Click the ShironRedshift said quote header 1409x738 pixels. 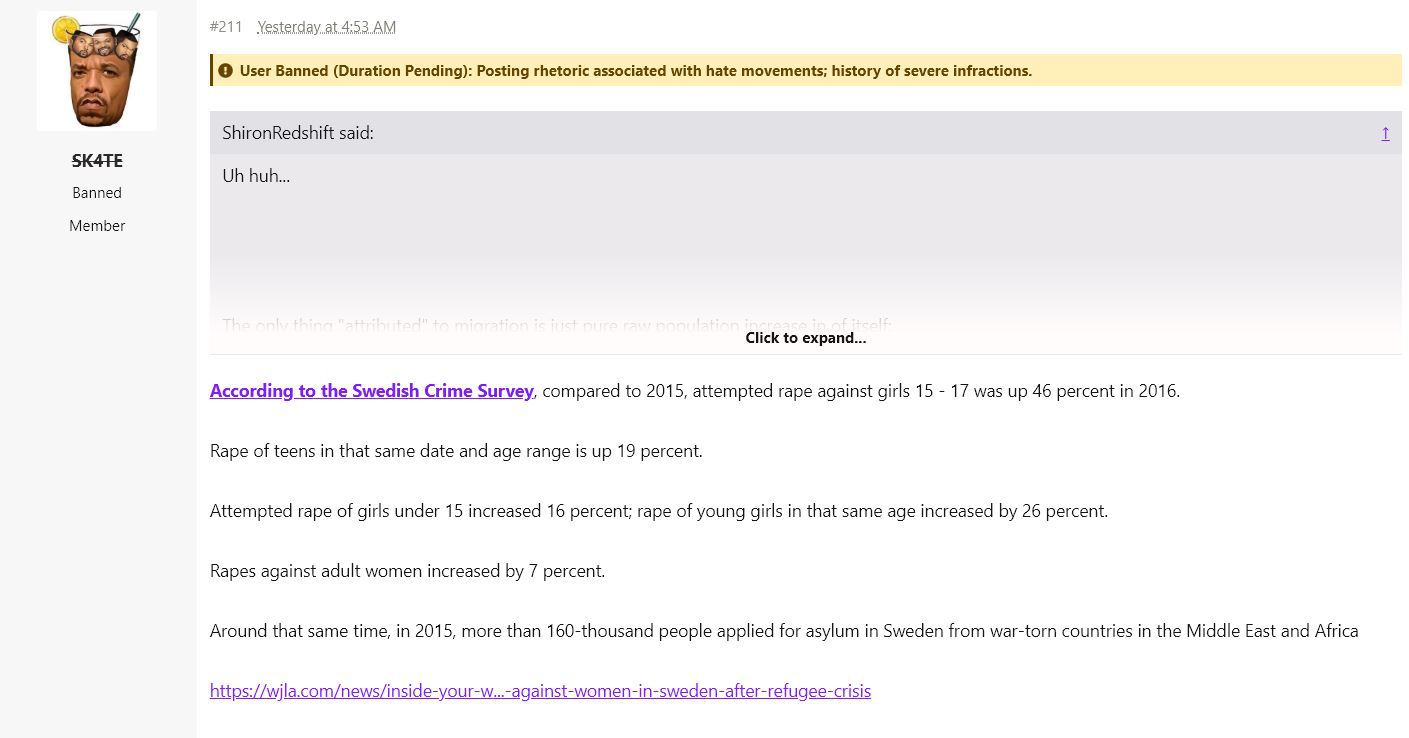(x=298, y=133)
